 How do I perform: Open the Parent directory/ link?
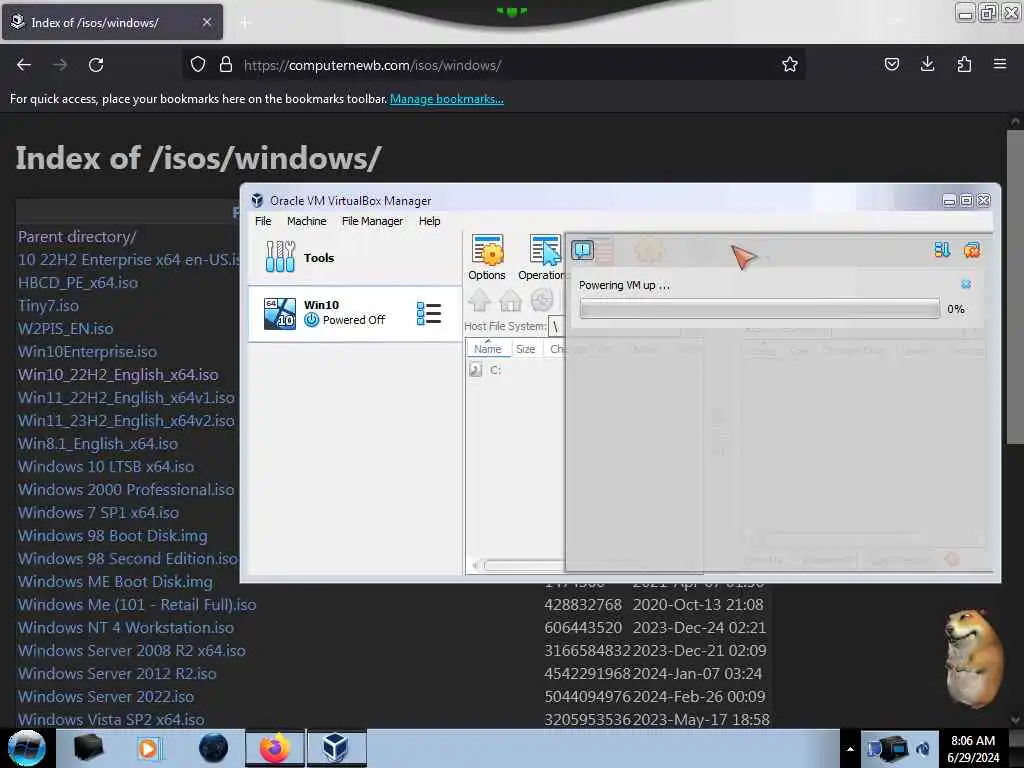(x=77, y=236)
